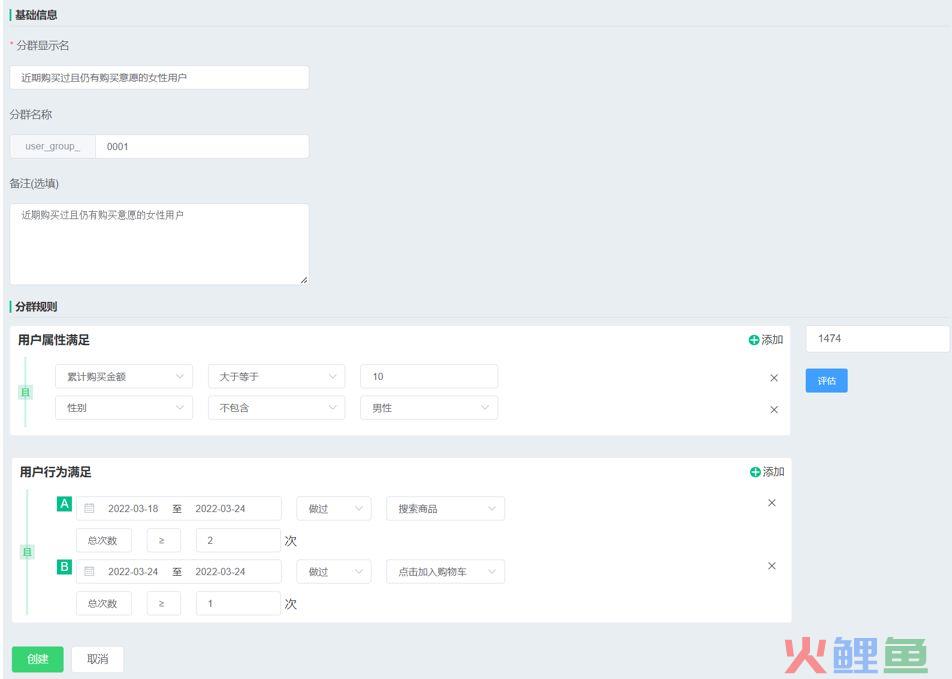This screenshot has height=679, width=952.
Task: Click rule B's calendar icon
Action: [x=89, y=572]
